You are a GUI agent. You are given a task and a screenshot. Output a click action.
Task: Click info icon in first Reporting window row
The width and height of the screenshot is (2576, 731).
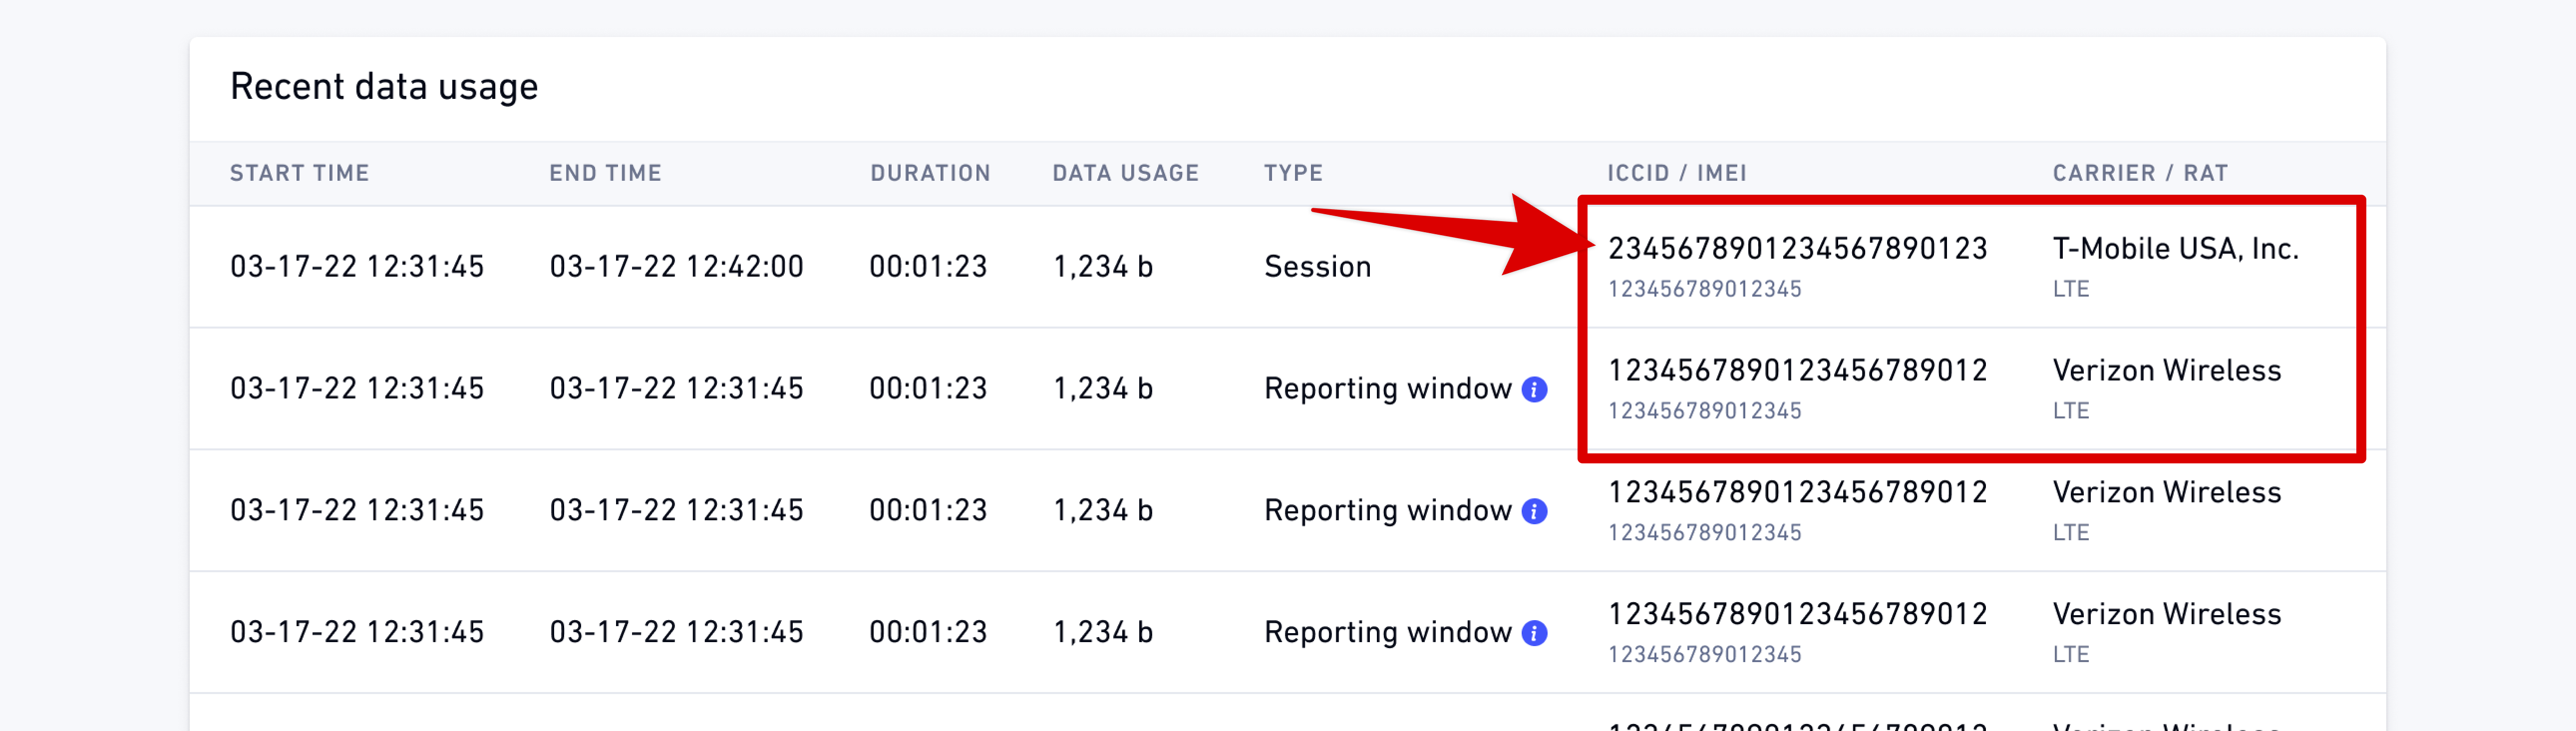(1534, 389)
